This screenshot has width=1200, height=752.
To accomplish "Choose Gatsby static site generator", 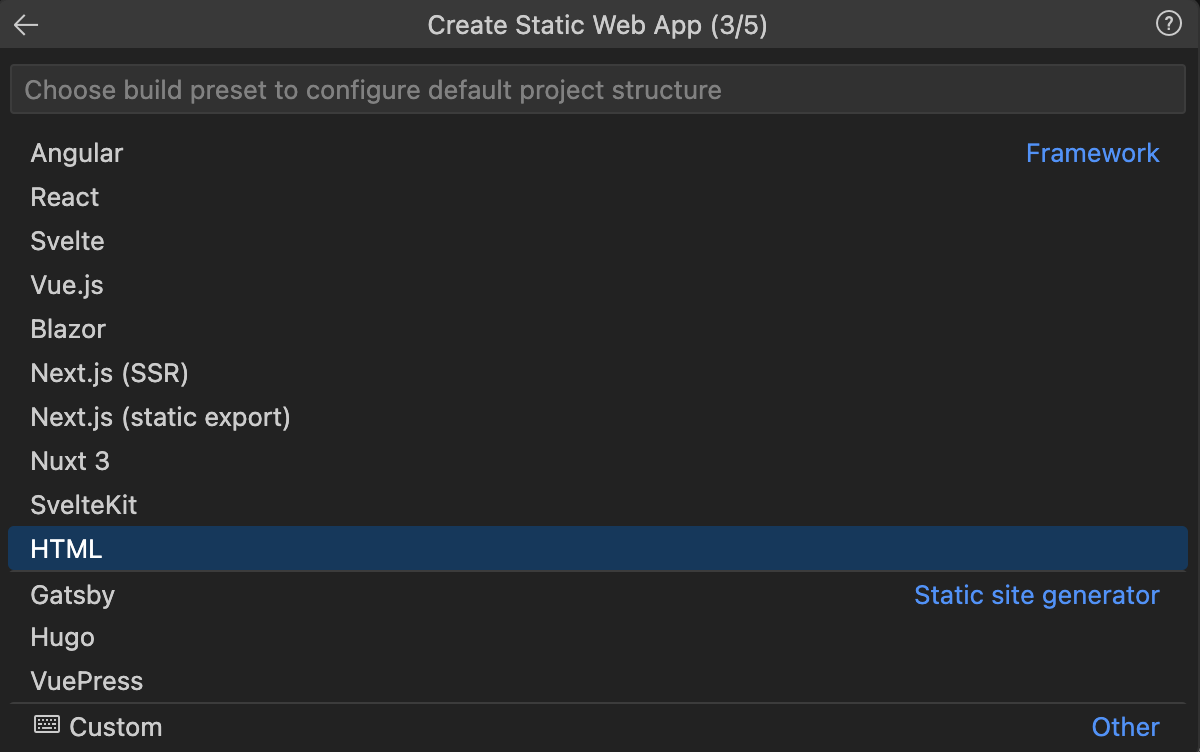I will [72, 595].
